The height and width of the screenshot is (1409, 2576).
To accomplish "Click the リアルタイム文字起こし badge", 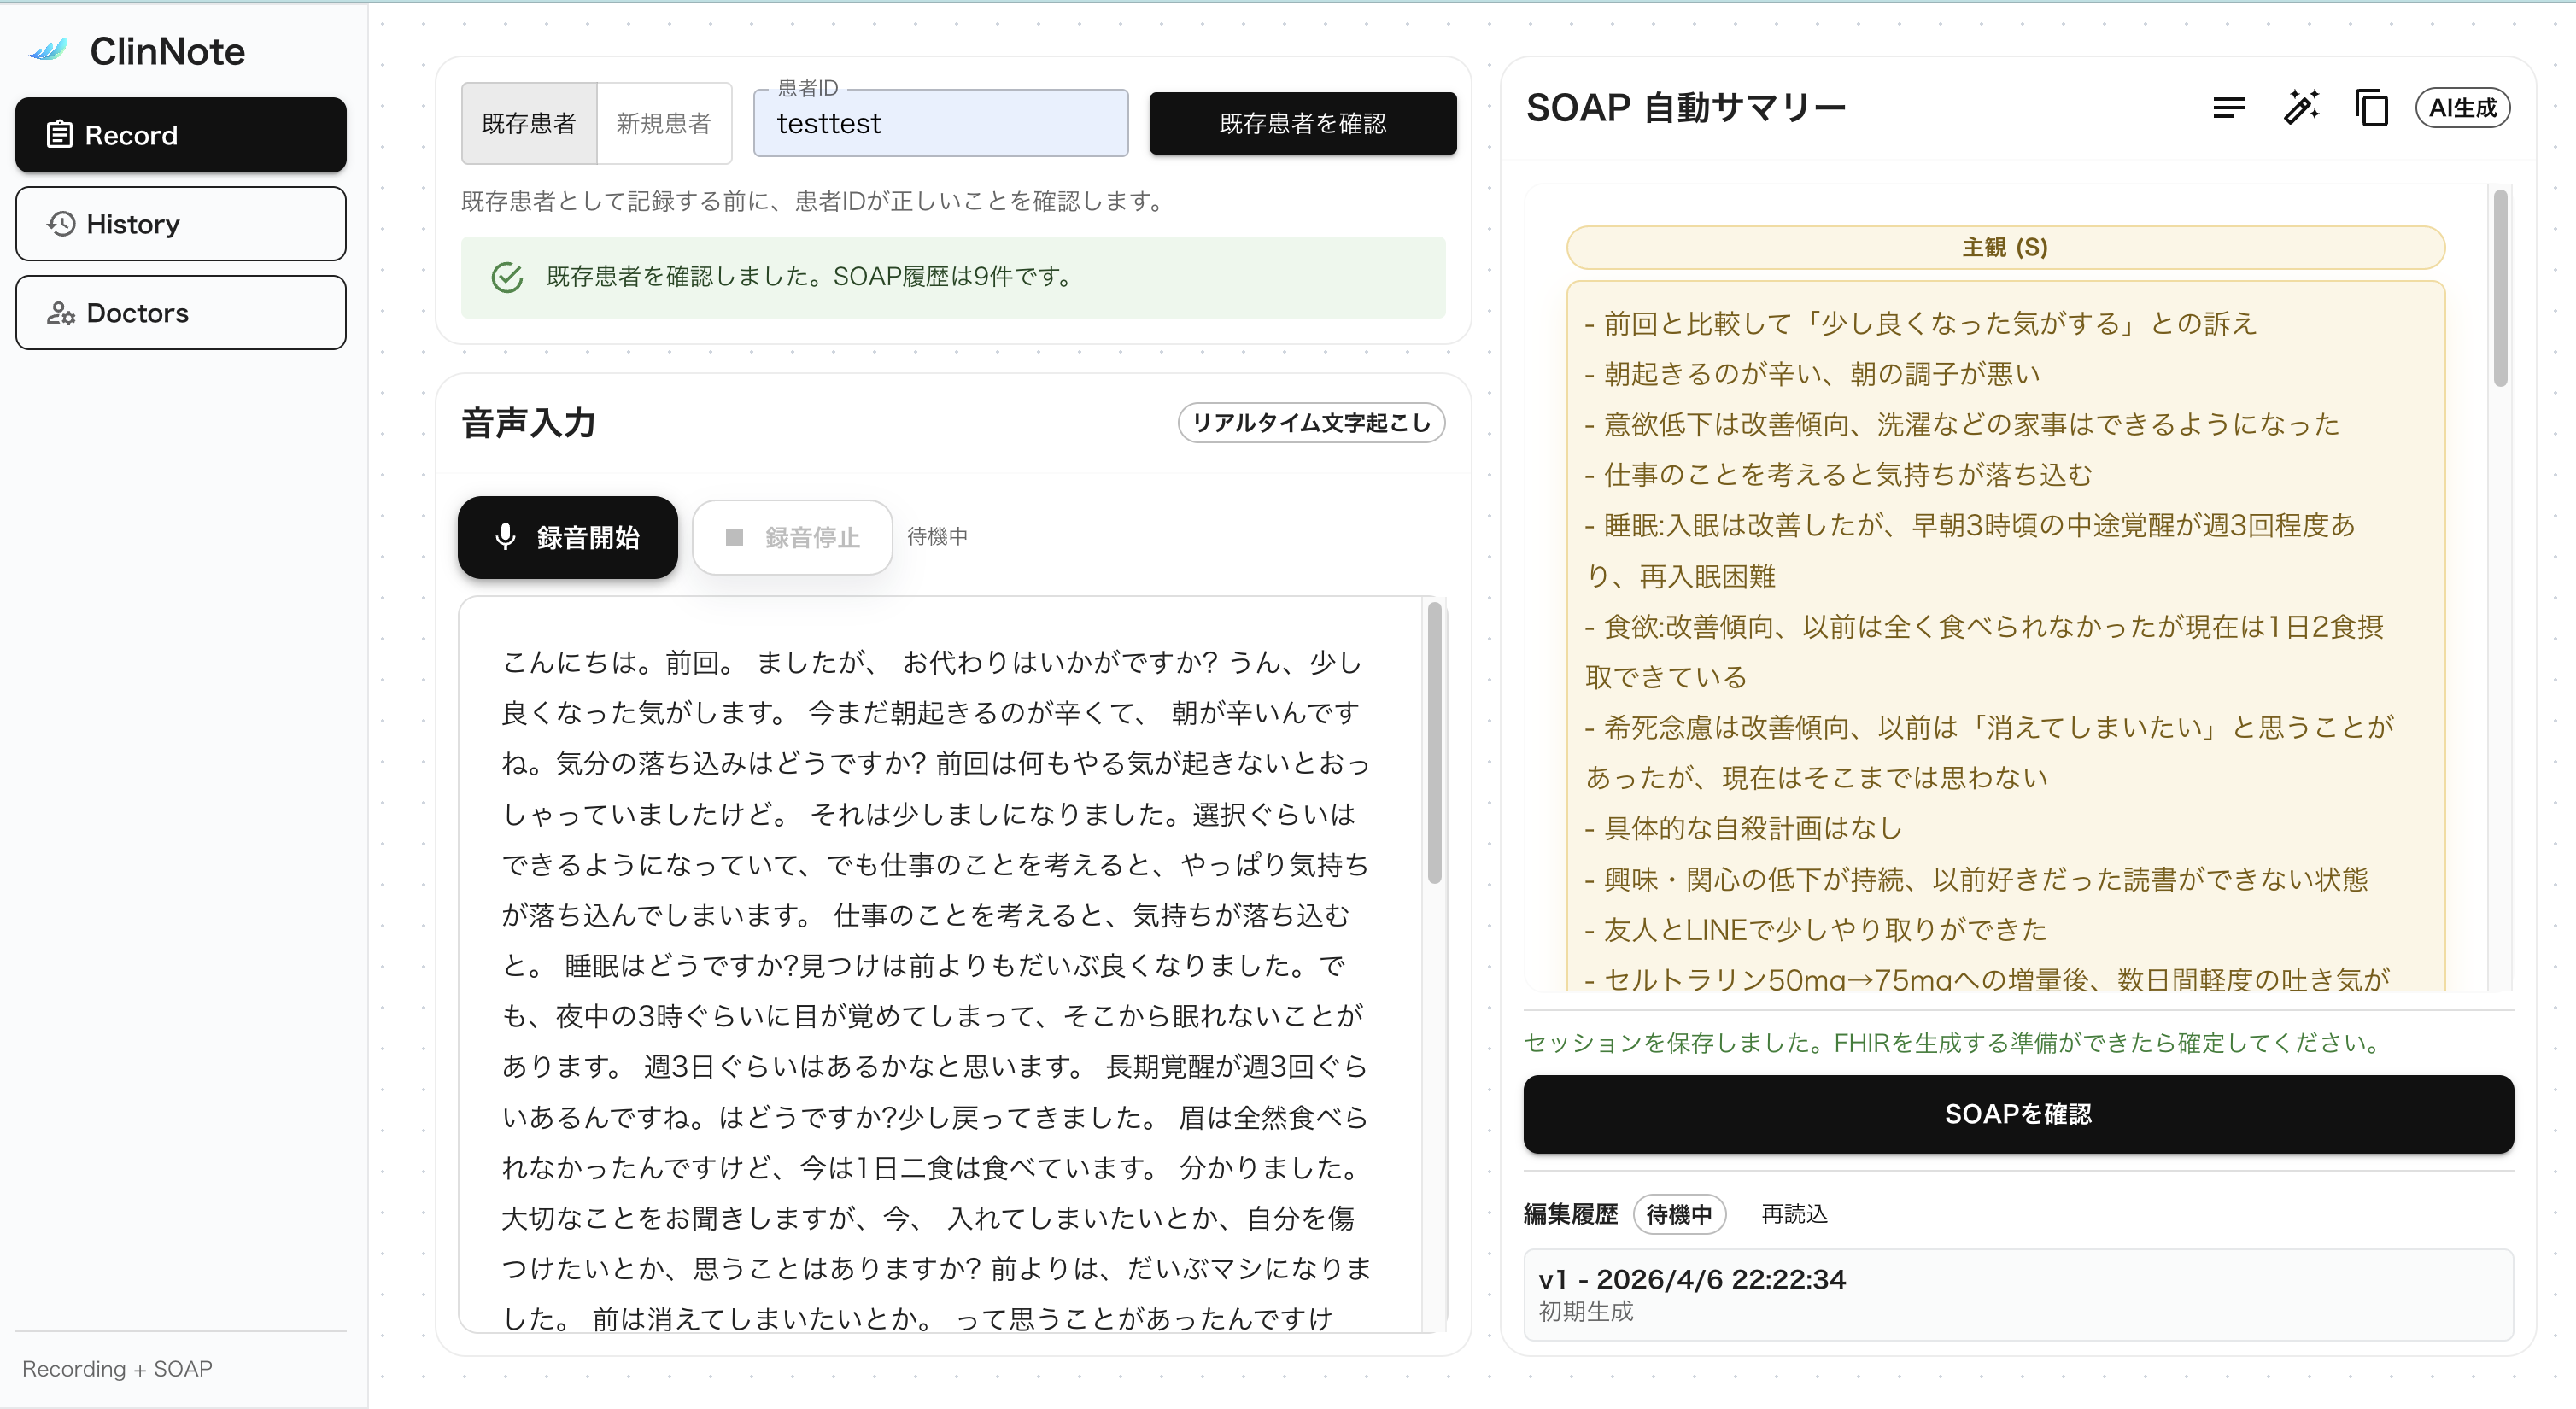I will [x=1311, y=422].
